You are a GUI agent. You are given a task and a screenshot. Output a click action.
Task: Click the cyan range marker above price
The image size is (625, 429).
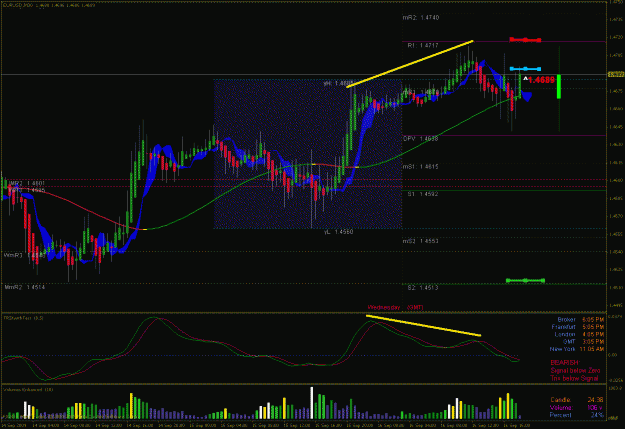525,69
